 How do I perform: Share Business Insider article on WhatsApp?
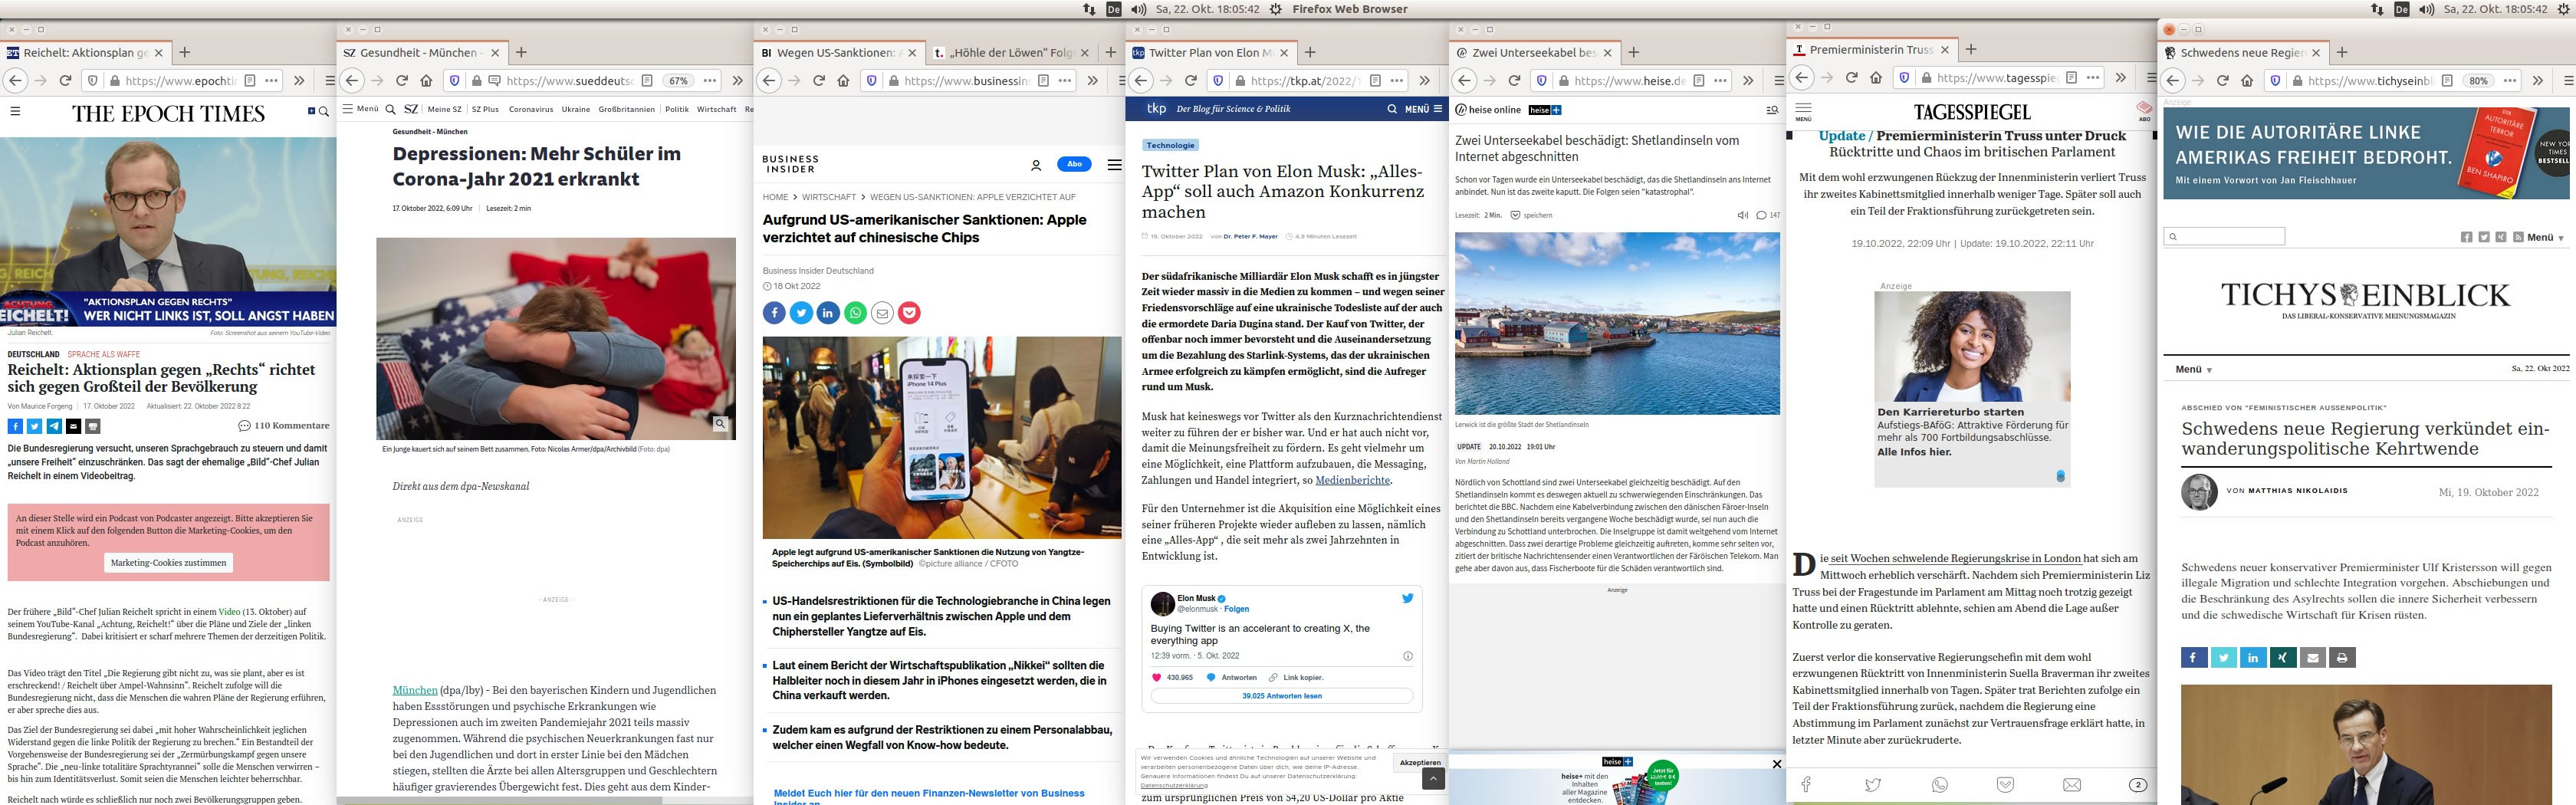point(855,313)
